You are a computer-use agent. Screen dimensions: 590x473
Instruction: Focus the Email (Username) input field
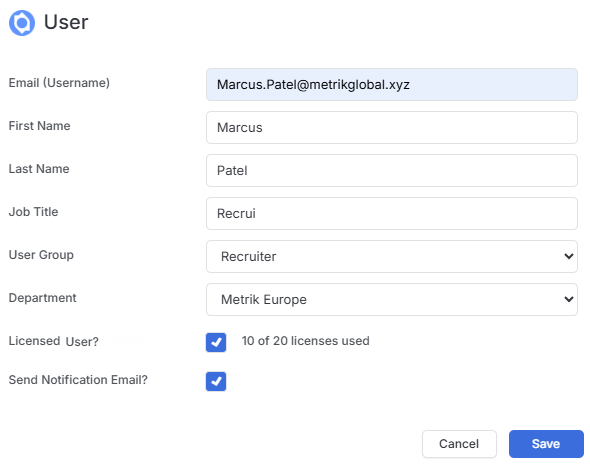[x=392, y=85]
